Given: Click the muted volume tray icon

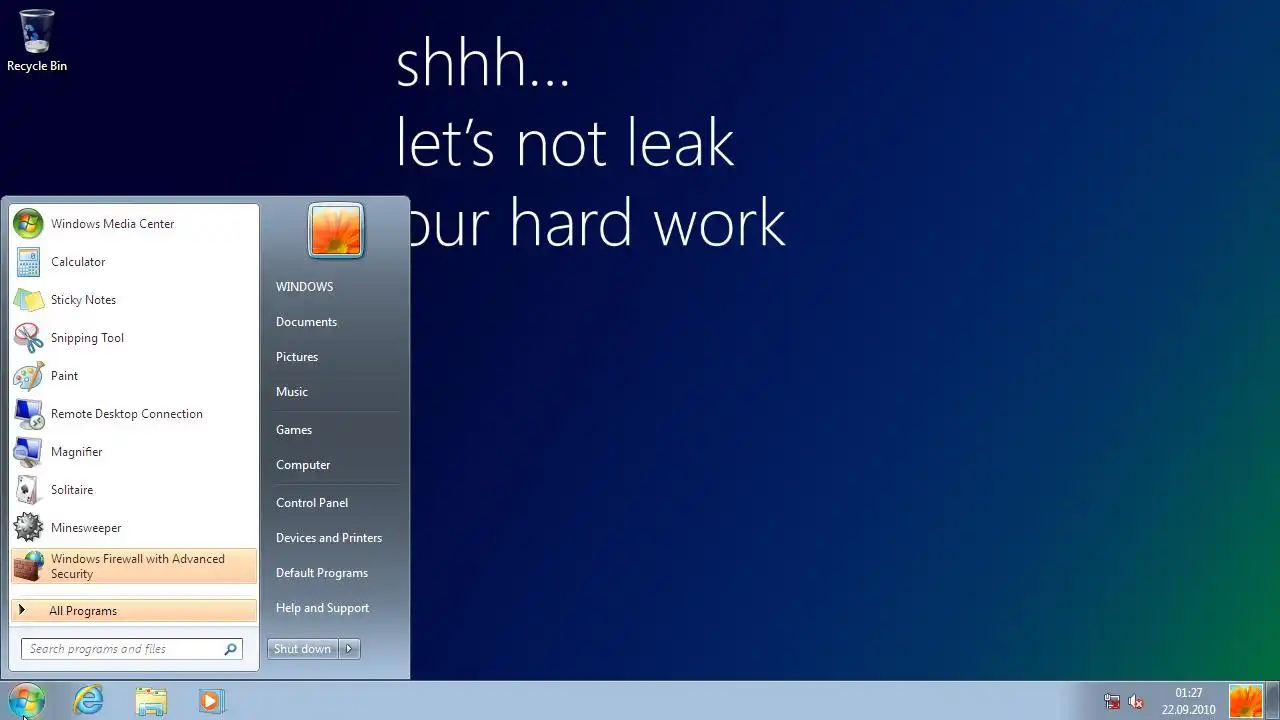Looking at the screenshot, I should click(1136, 702).
